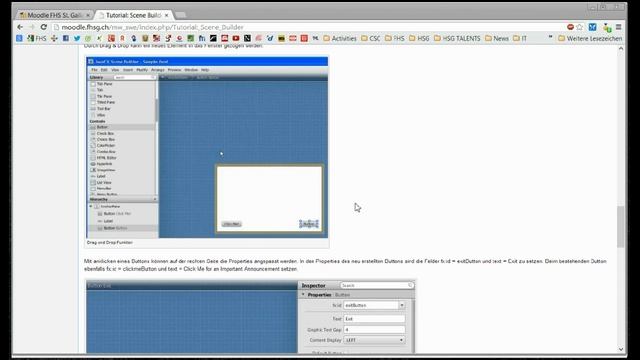
Task: Open the News bookmarks folder
Action: (497, 38)
